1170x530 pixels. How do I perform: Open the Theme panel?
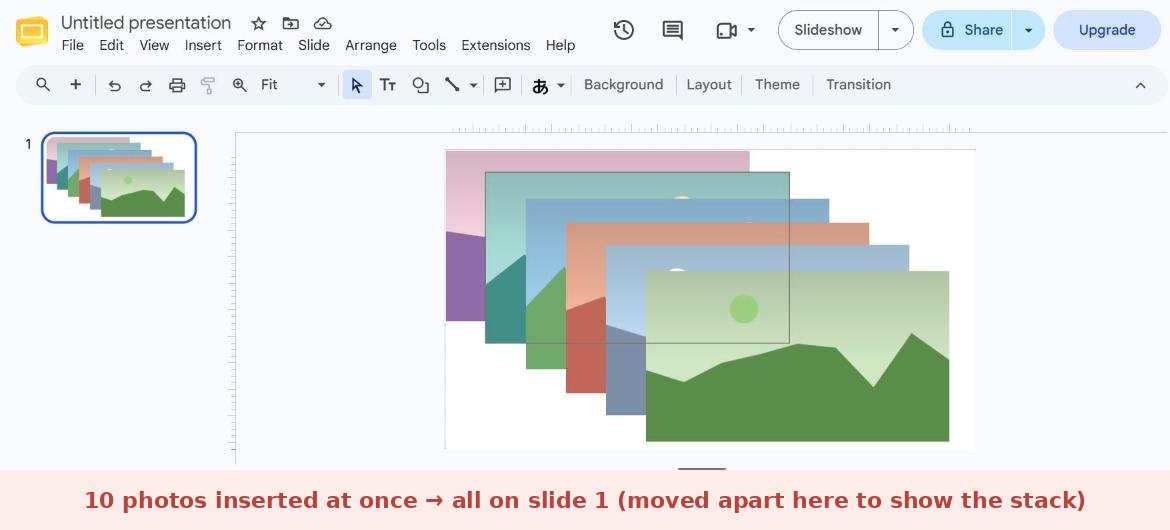(777, 85)
